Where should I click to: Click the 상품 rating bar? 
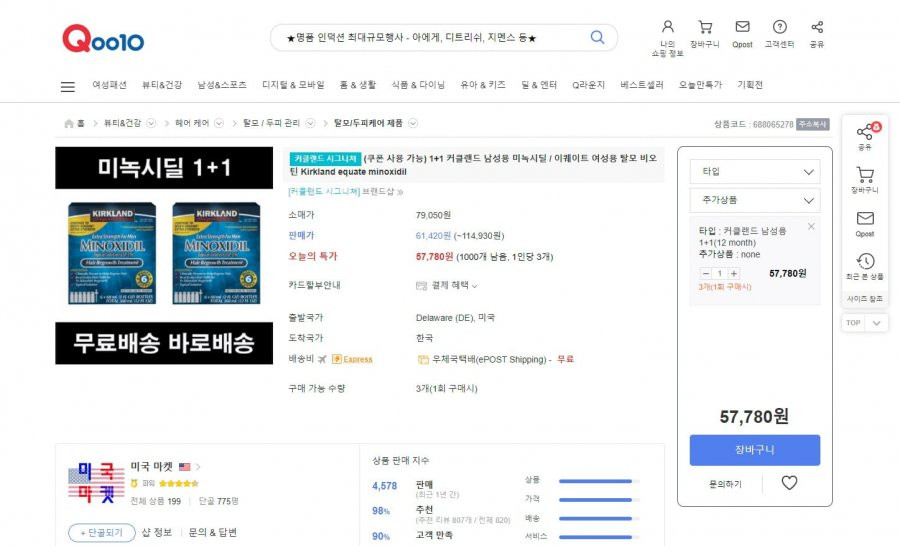pyautogui.click(x=599, y=481)
